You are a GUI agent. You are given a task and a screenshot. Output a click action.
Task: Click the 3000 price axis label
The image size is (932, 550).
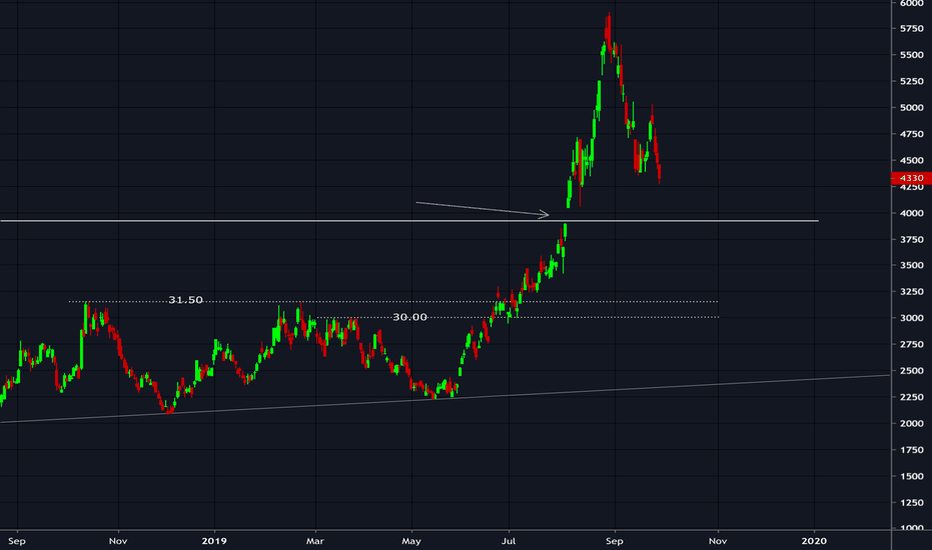(x=912, y=318)
